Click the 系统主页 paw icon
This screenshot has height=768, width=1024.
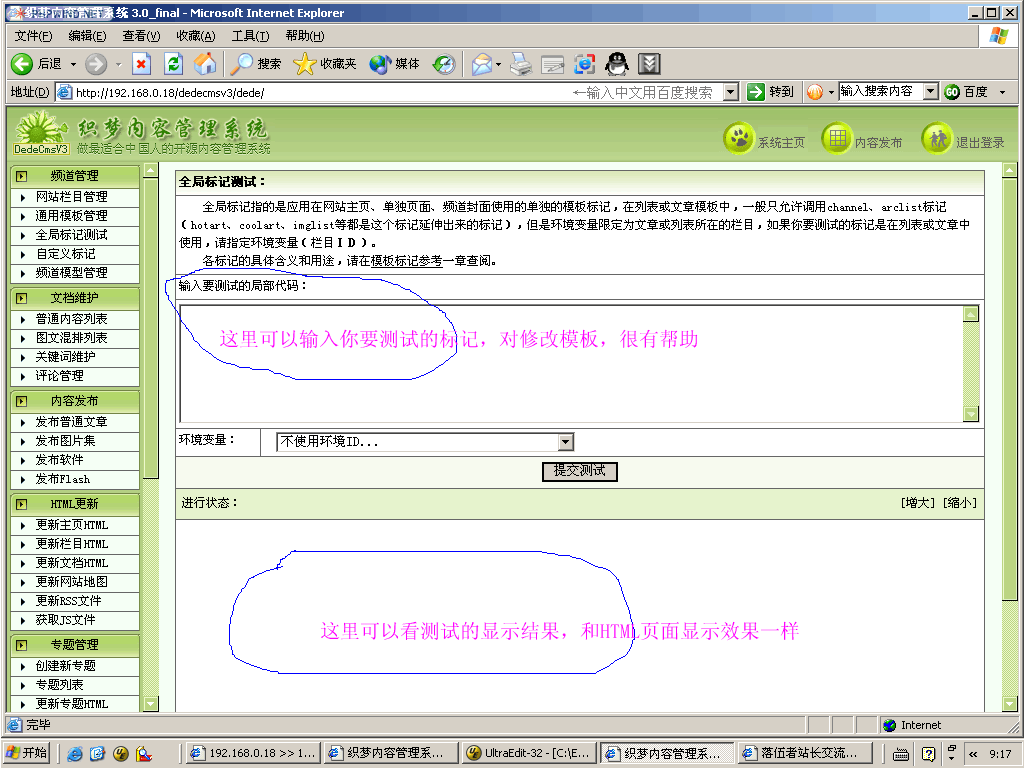738,140
